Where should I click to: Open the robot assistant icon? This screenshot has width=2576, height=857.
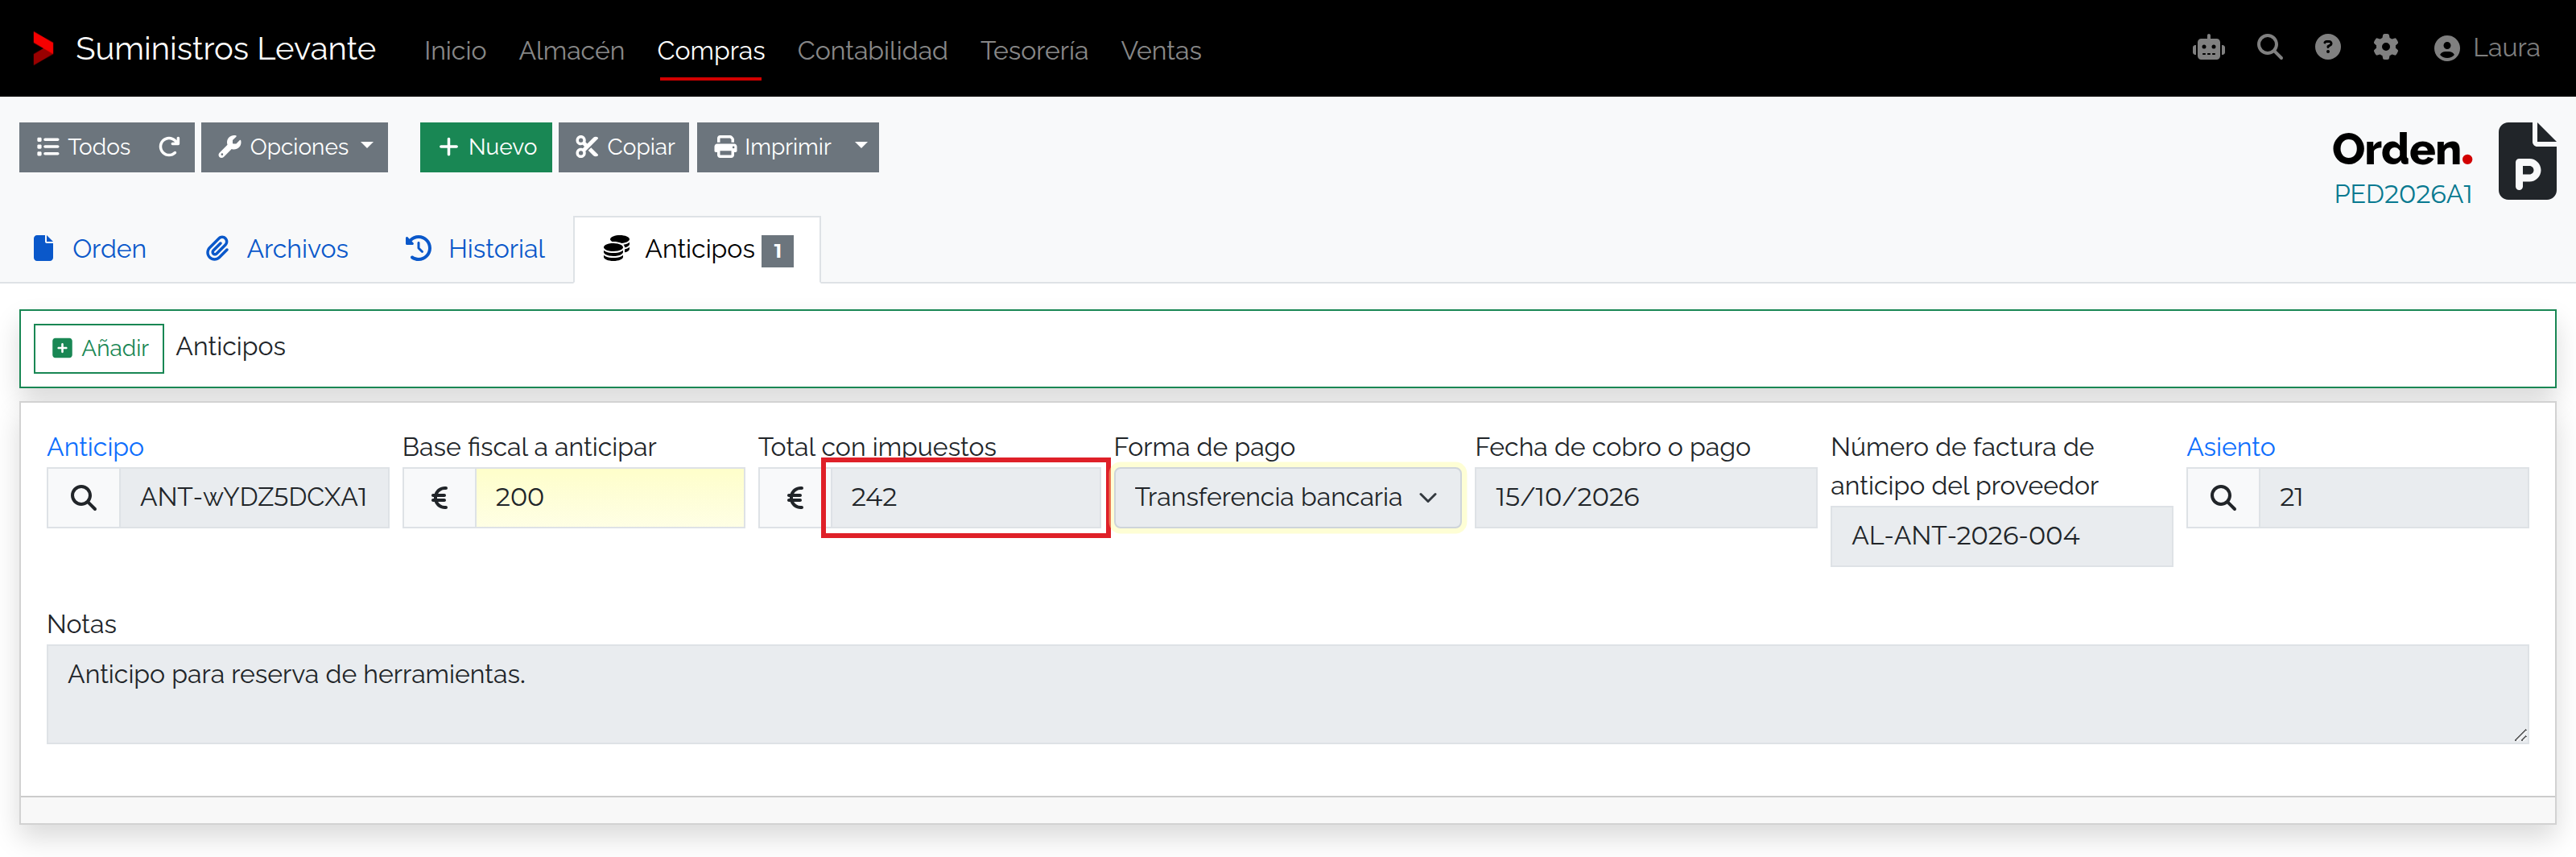(x=2208, y=48)
